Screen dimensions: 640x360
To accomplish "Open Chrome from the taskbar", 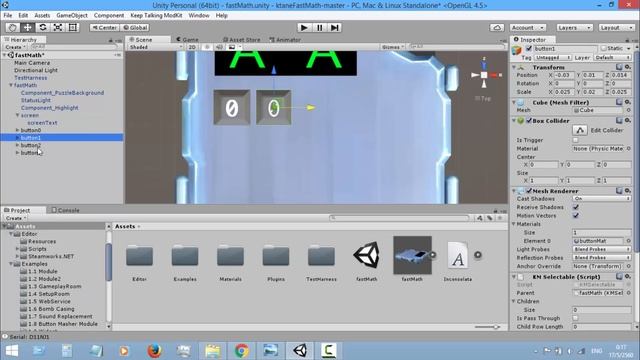I will [242, 350].
